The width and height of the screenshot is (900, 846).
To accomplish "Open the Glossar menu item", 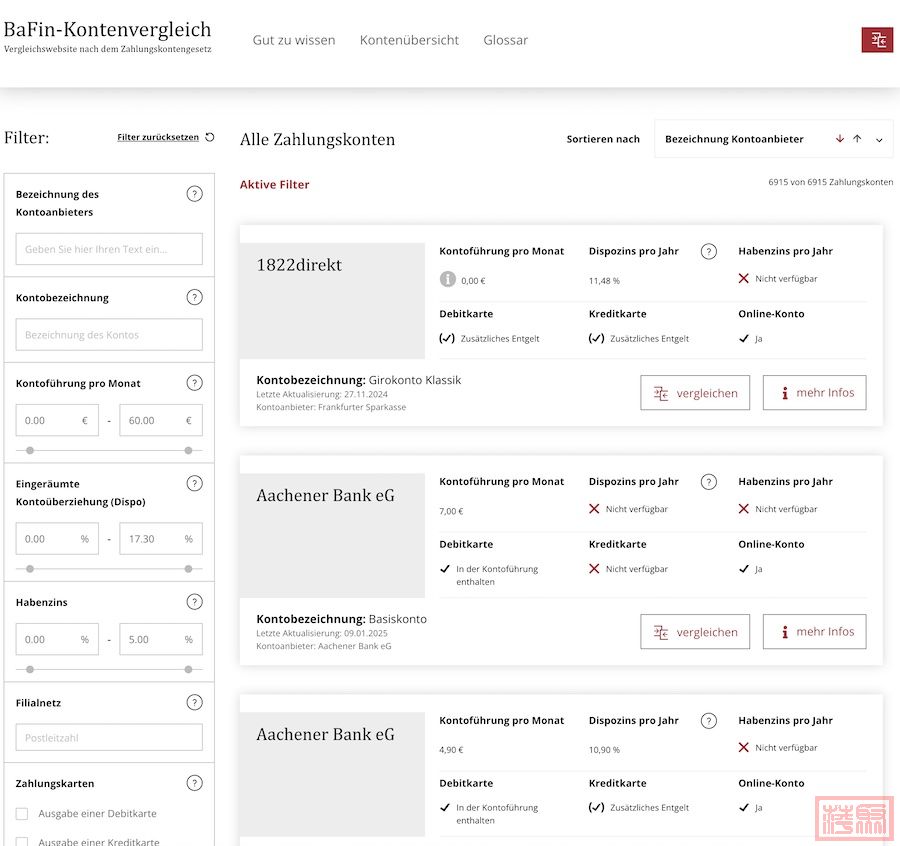I will click(506, 40).
